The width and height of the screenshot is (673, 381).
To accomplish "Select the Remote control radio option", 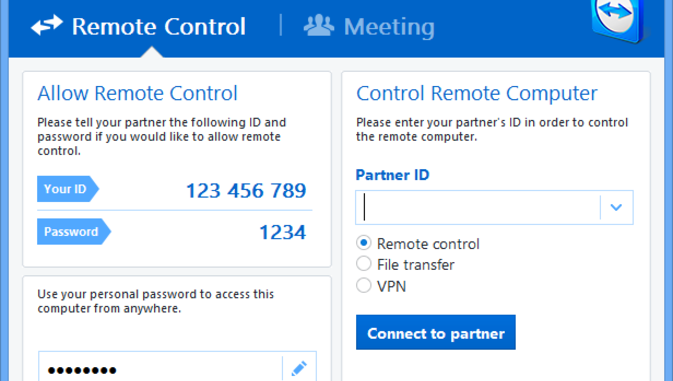I will pos(364,243).
